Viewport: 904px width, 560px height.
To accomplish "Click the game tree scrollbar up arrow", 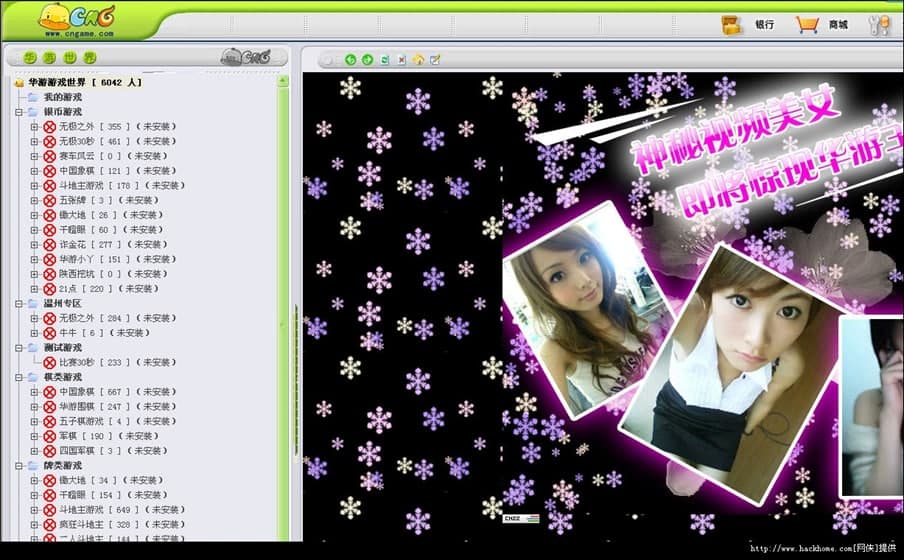I will 283,81.
